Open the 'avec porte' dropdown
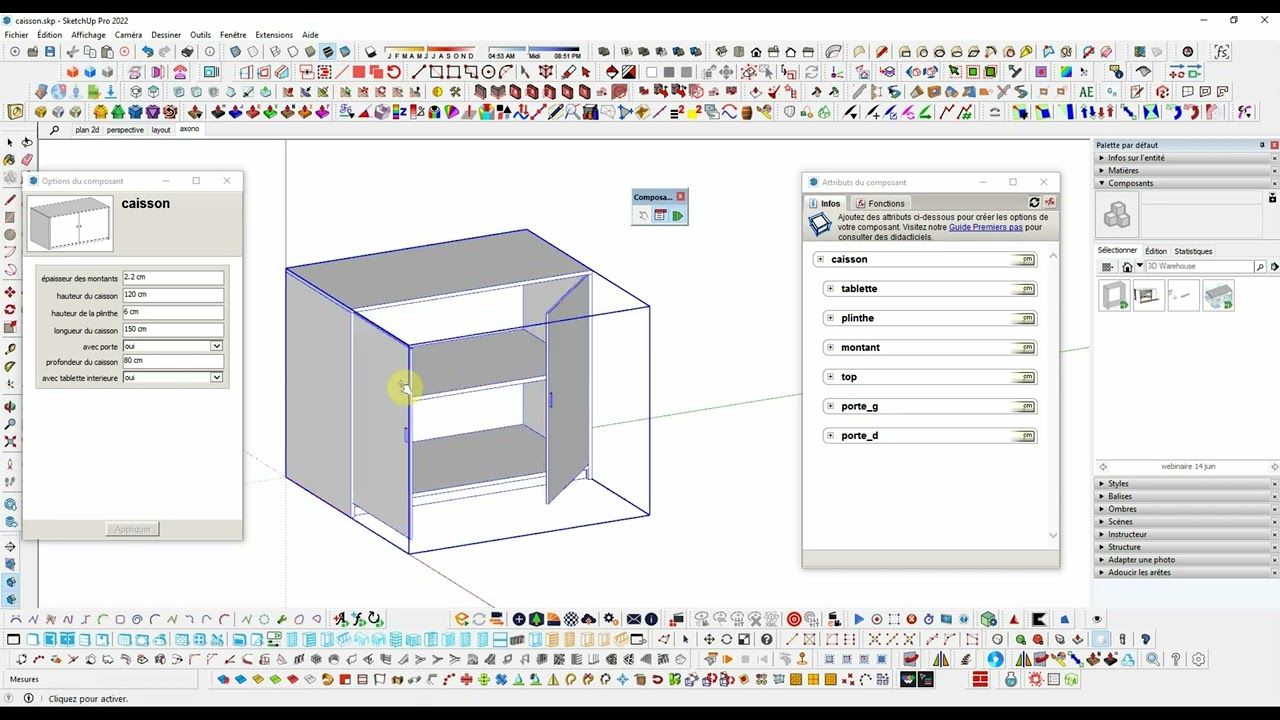Viewport: 1280px width, 720px height. pyautogui.click(x=216, y=346)
